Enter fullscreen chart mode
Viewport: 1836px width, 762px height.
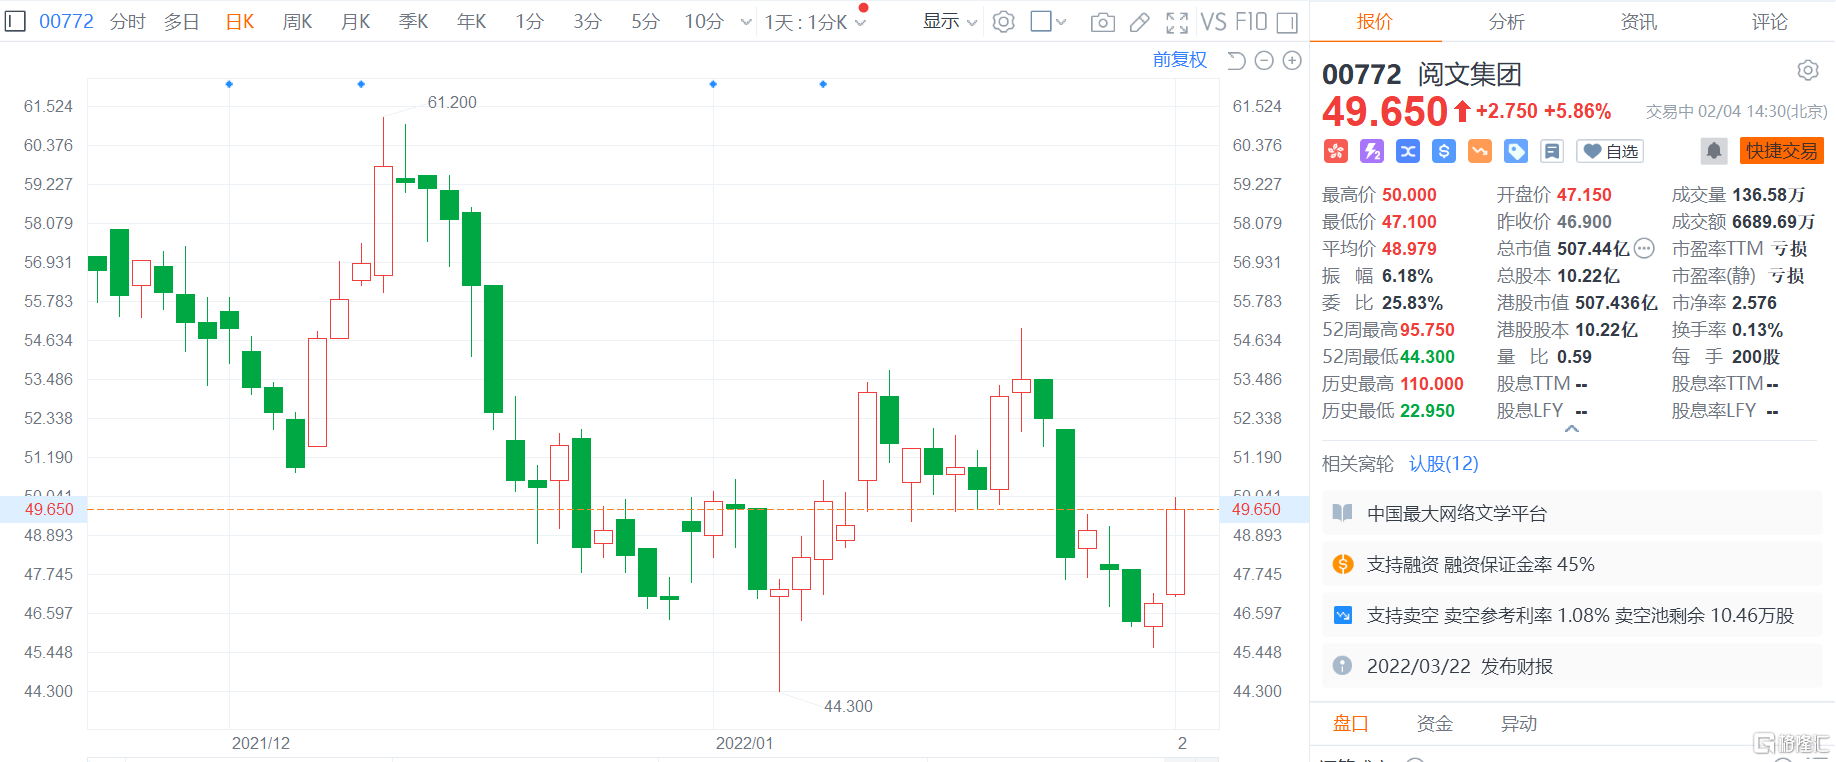click(x=1177, y=22)
